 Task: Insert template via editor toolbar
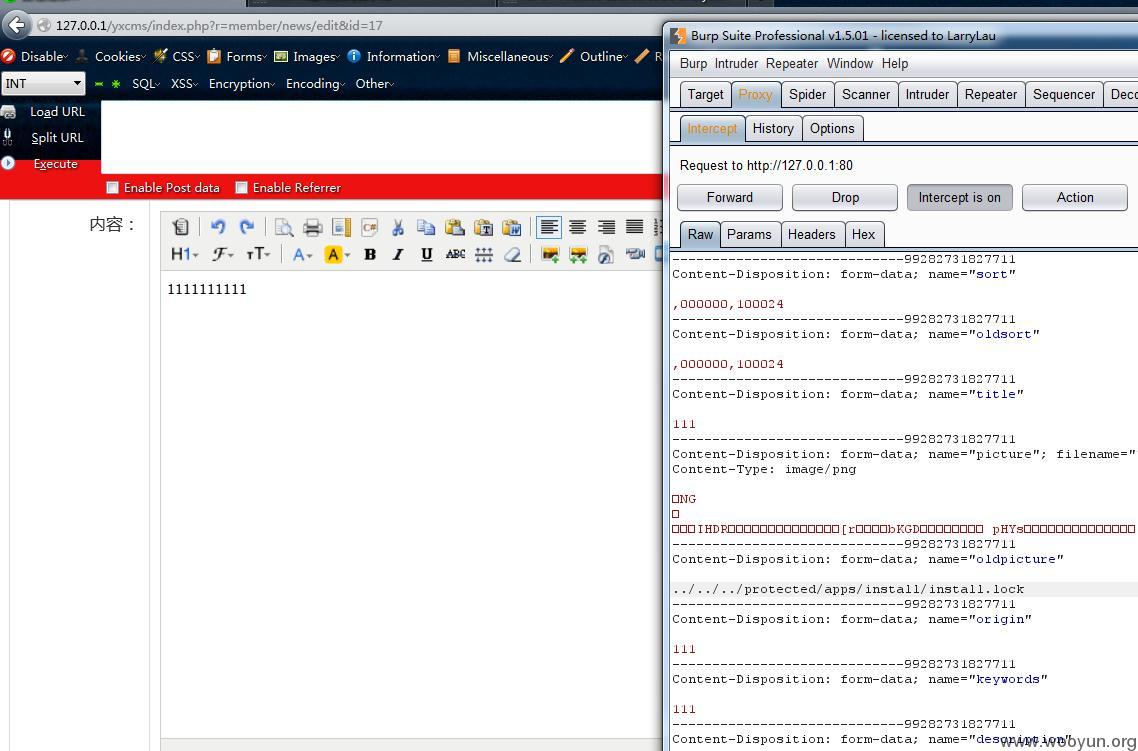click(341, 227)
